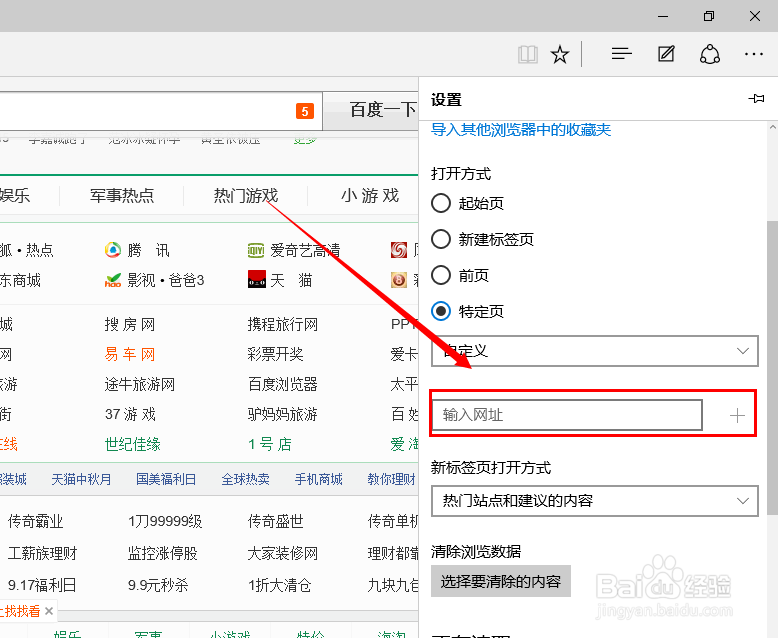
Task: Open hao 影视·爸爸3 icon
Action: click(113, 280)
